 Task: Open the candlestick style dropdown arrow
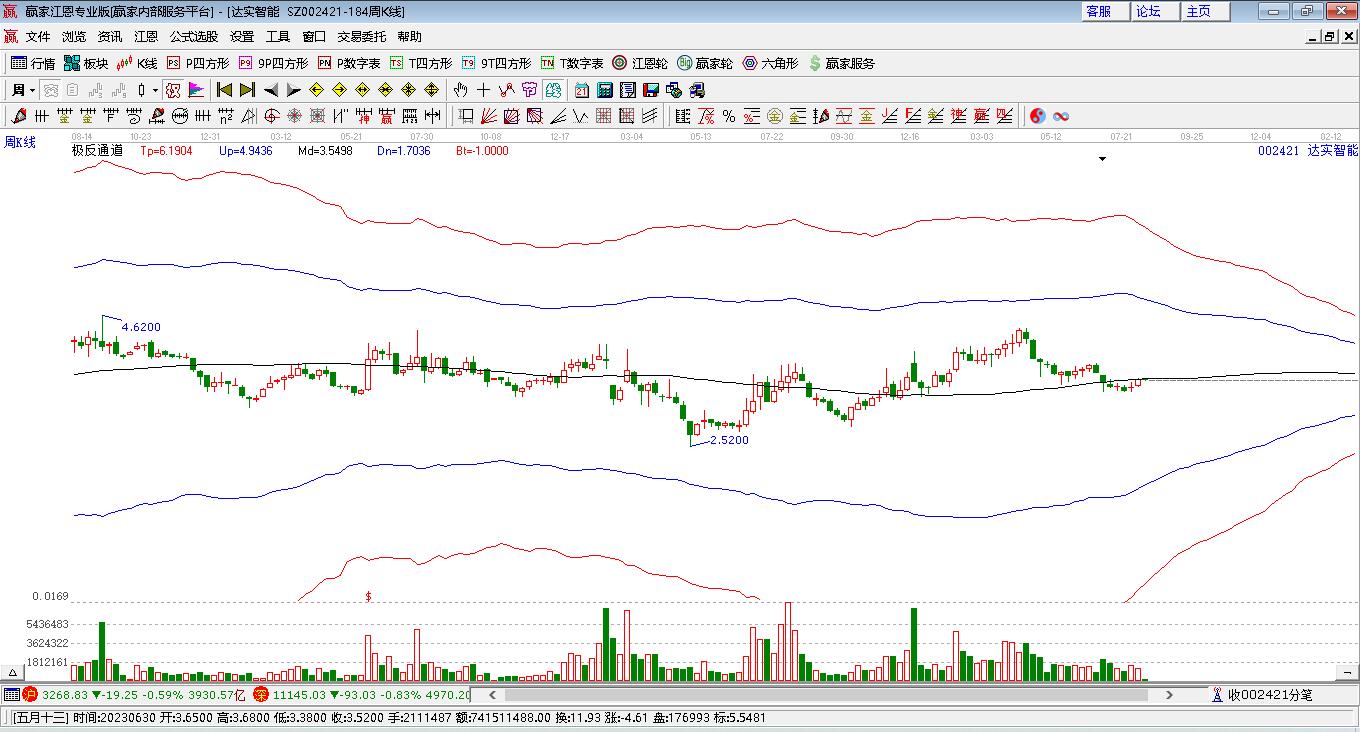pyautogui.click(x=155, y=90)
